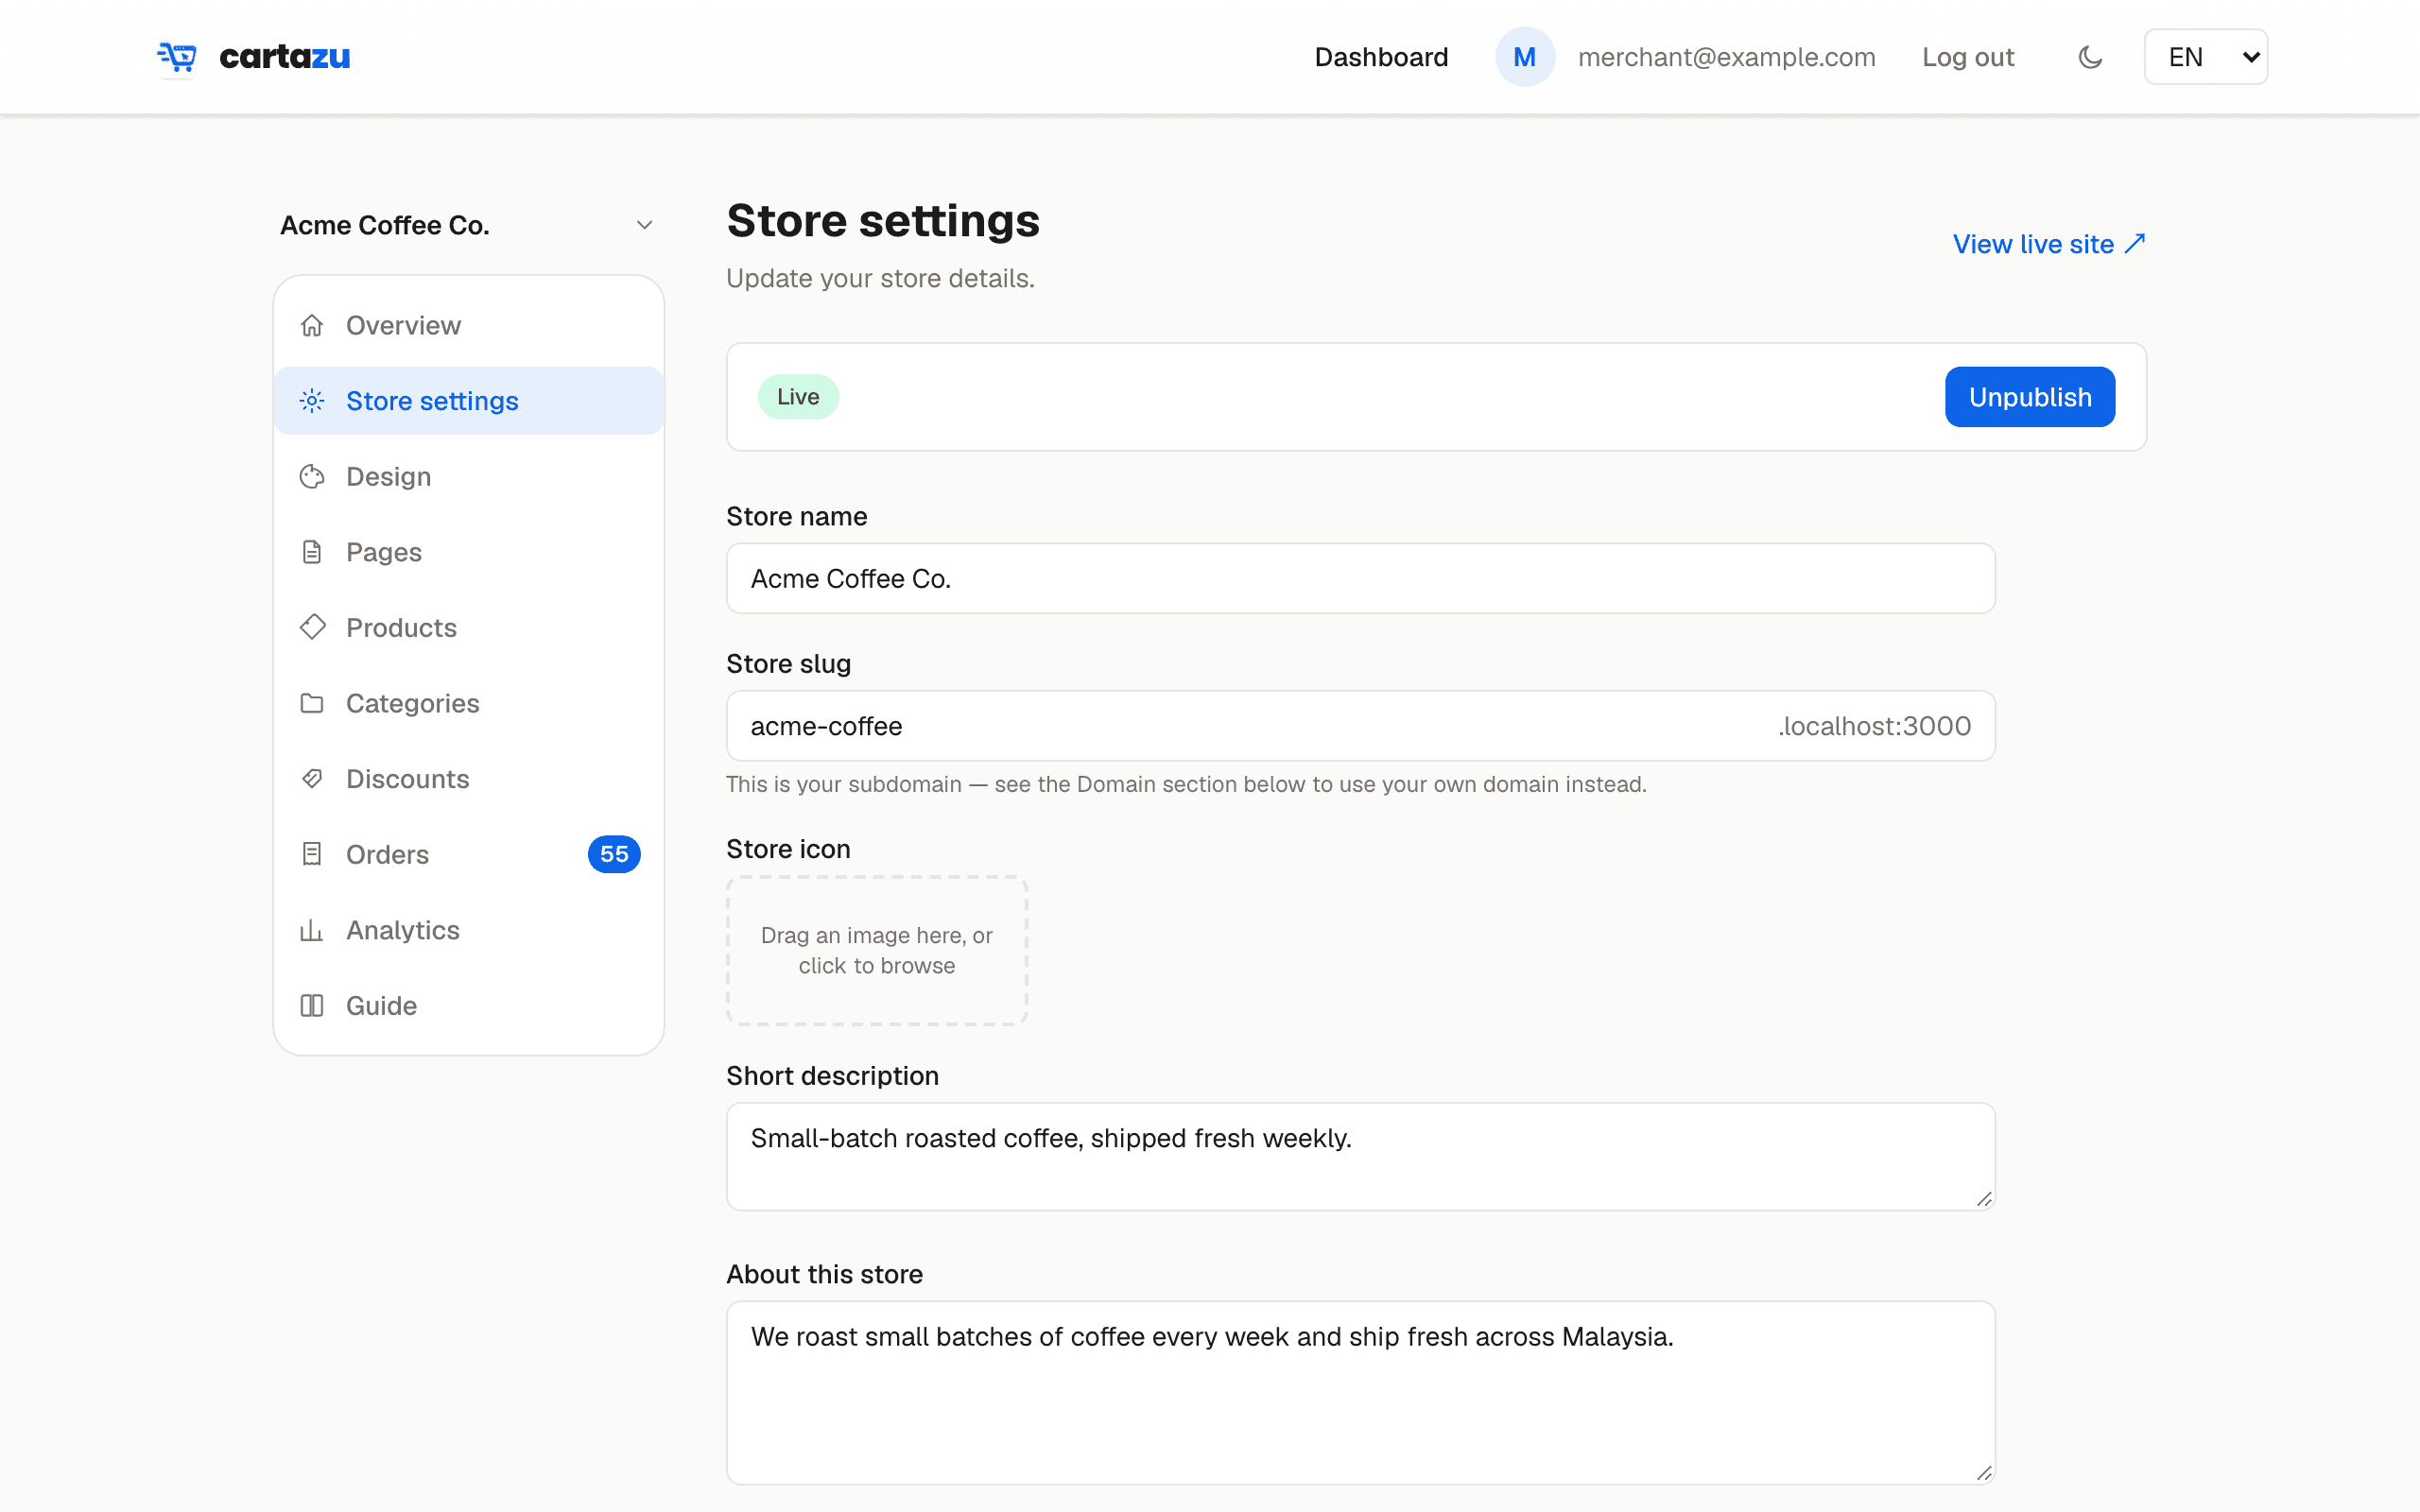The height and width of the screenshot is (1512, 2420).
Task: Click the Orders receipt icon
Action: click(312, 854)
